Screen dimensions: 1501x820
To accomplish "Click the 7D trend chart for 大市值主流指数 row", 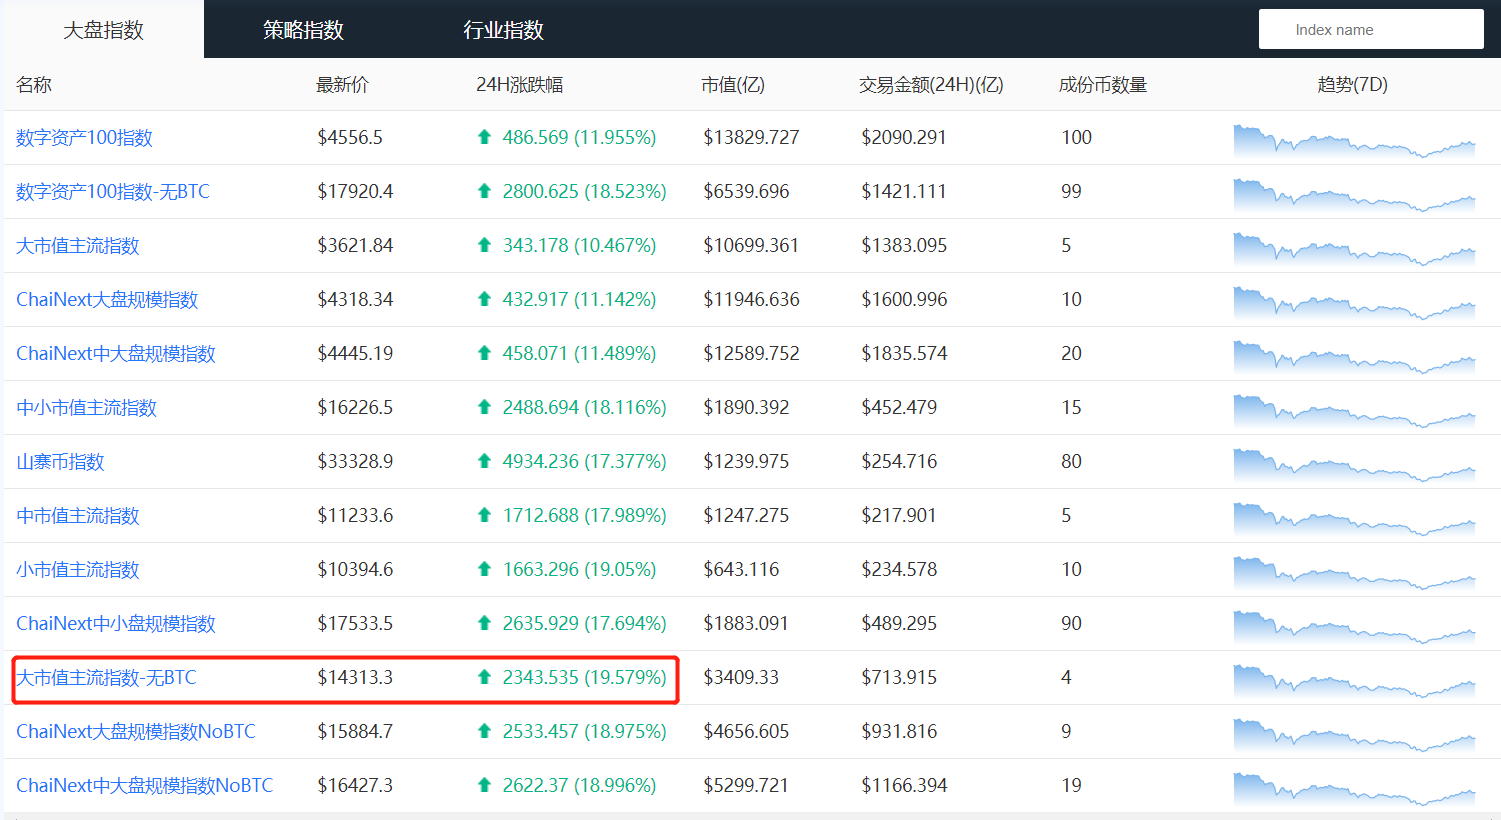I will [x=1354, y=249].
